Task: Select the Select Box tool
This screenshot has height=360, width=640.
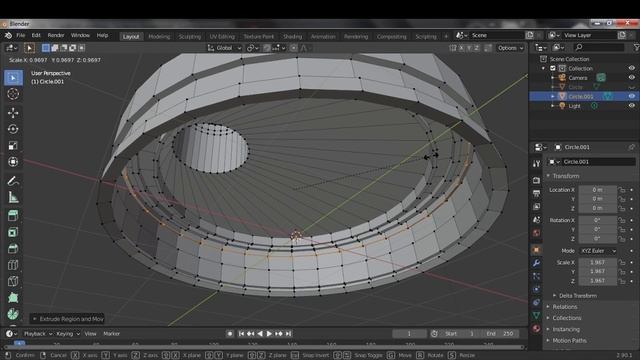Action: (13, 78)
